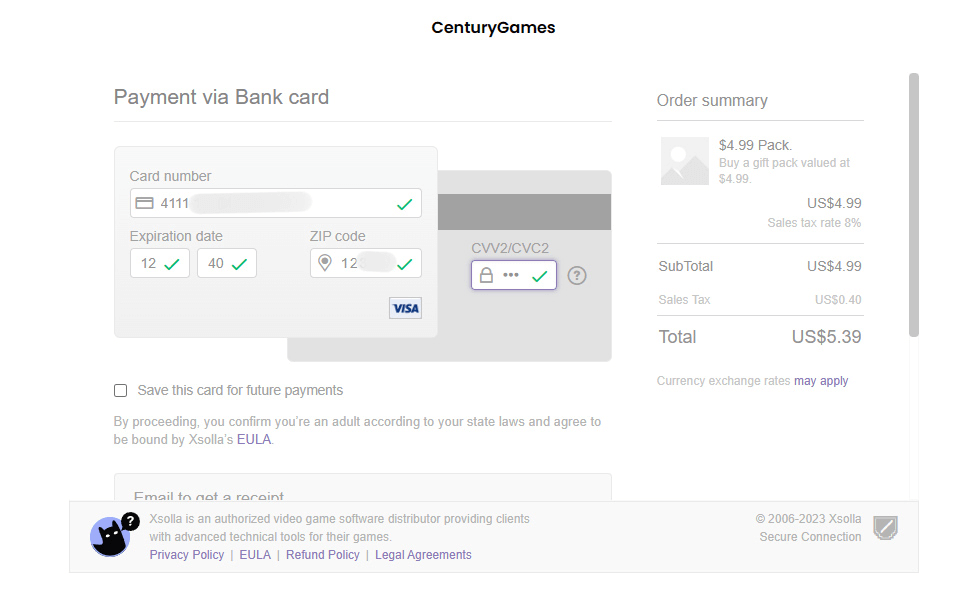Open the EULA link in the agreement text
This screenshot has width=966, height=603.
[x=253, y=439]
